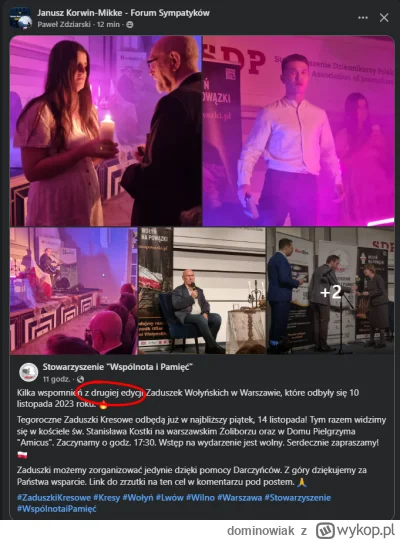400x540 pixels.
Task: Click the #Warszawa hashtag
Action: 239,498
